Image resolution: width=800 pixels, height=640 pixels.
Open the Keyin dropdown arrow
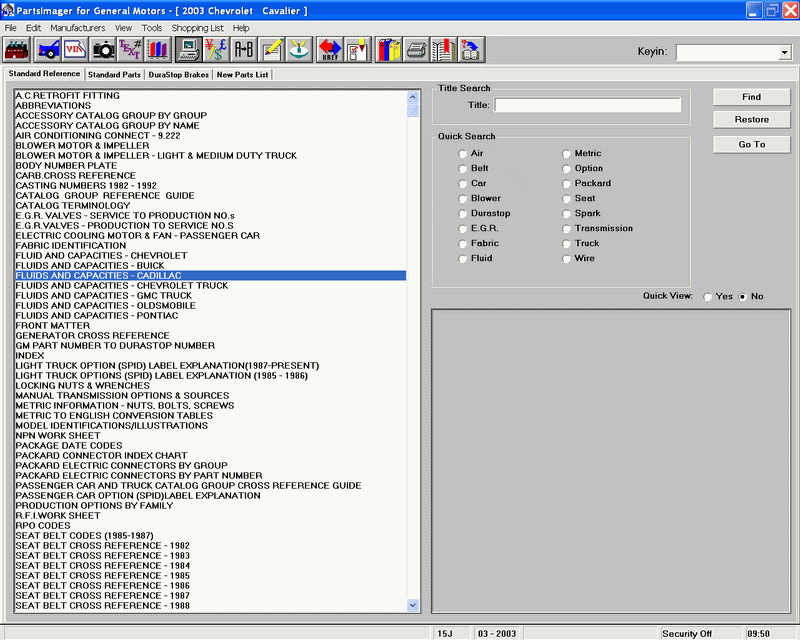pos(785,52)
